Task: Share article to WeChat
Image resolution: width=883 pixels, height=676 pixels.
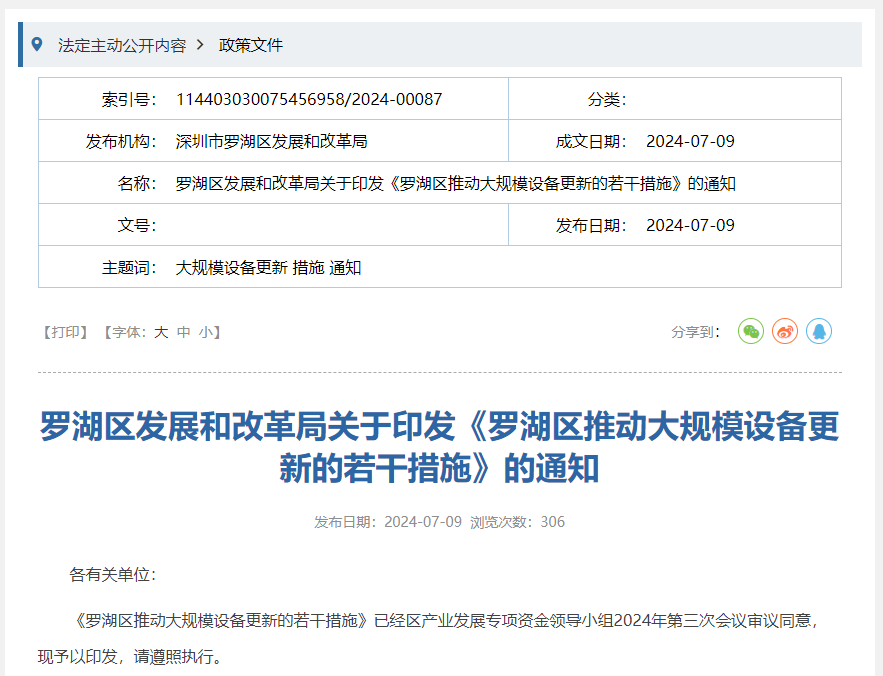Action: click(x=751, y=330)
